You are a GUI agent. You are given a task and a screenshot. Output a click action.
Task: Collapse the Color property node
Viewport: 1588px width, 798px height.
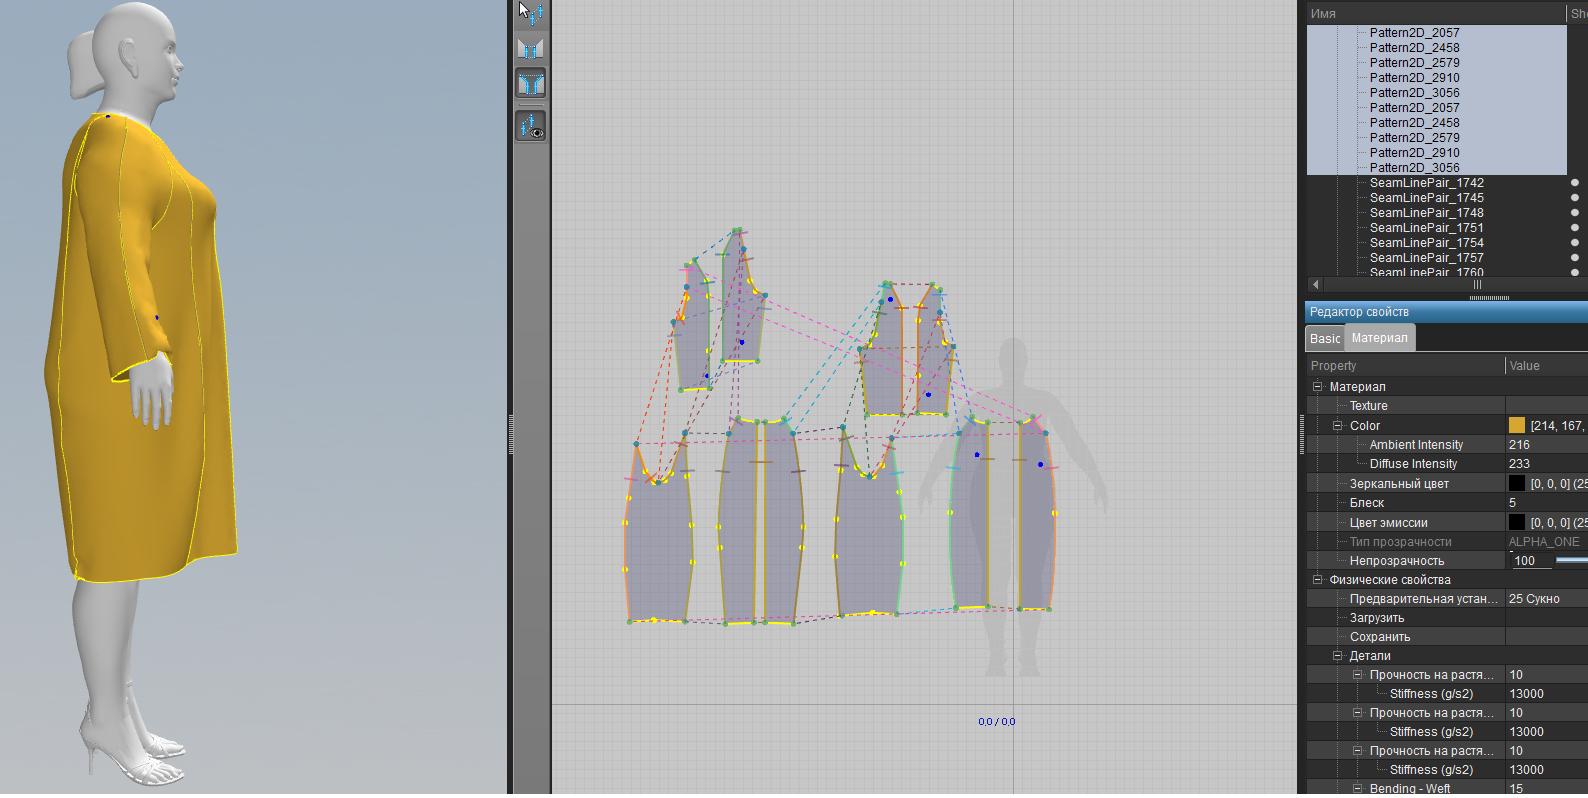(x=1337, y=426)
